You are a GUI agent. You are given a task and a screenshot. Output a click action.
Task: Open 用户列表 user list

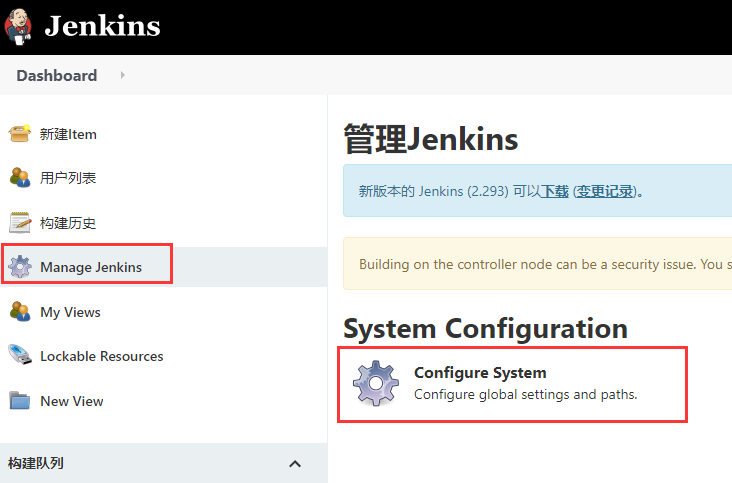tap(68, 178)
